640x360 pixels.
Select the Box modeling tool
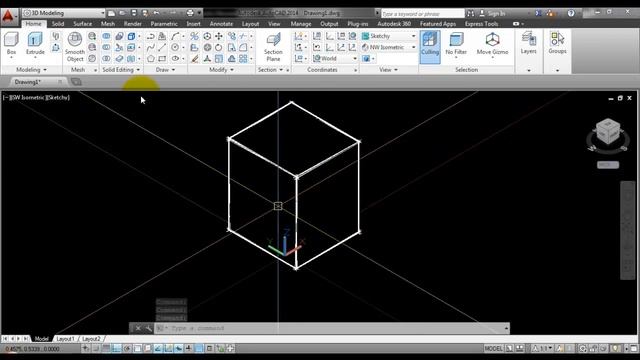click(11, 44)
